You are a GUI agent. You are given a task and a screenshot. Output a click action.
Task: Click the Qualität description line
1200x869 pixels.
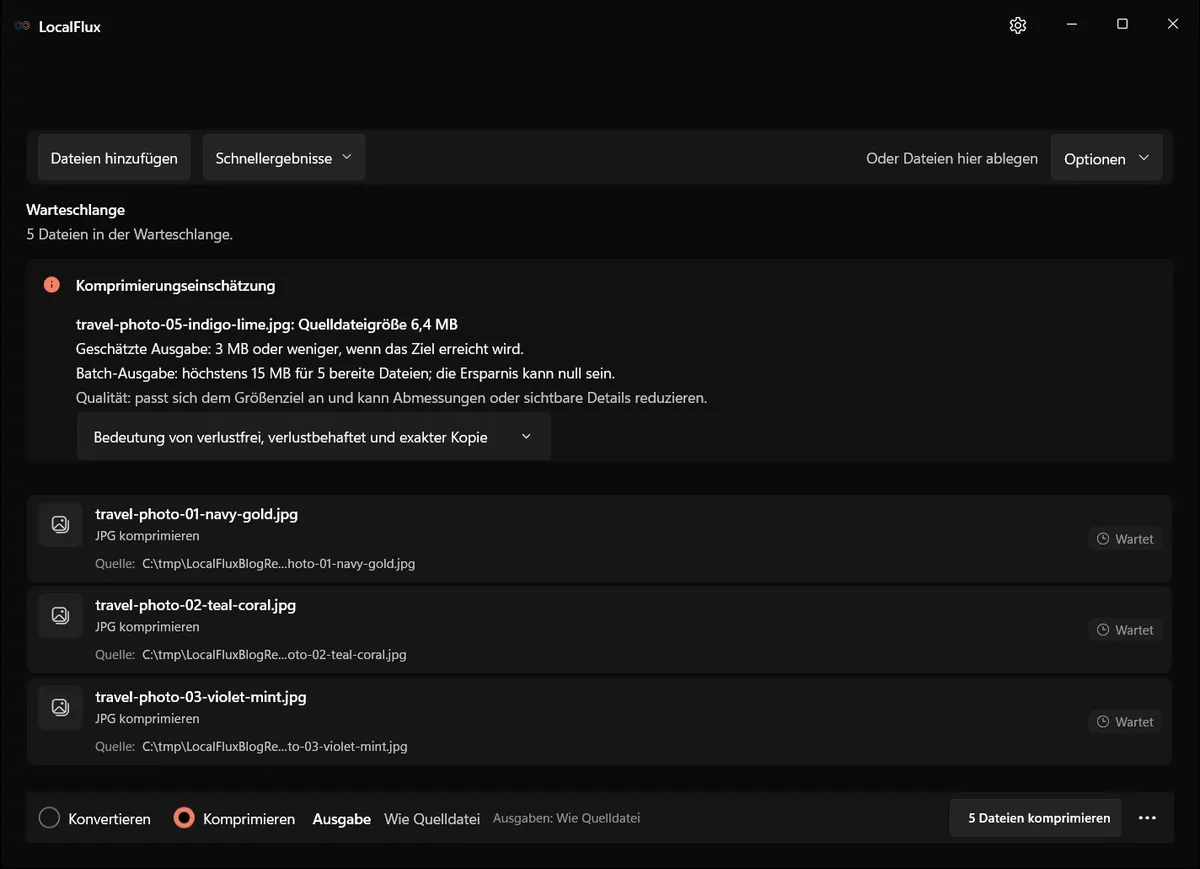pyautogui.click(x=391, y=397)
